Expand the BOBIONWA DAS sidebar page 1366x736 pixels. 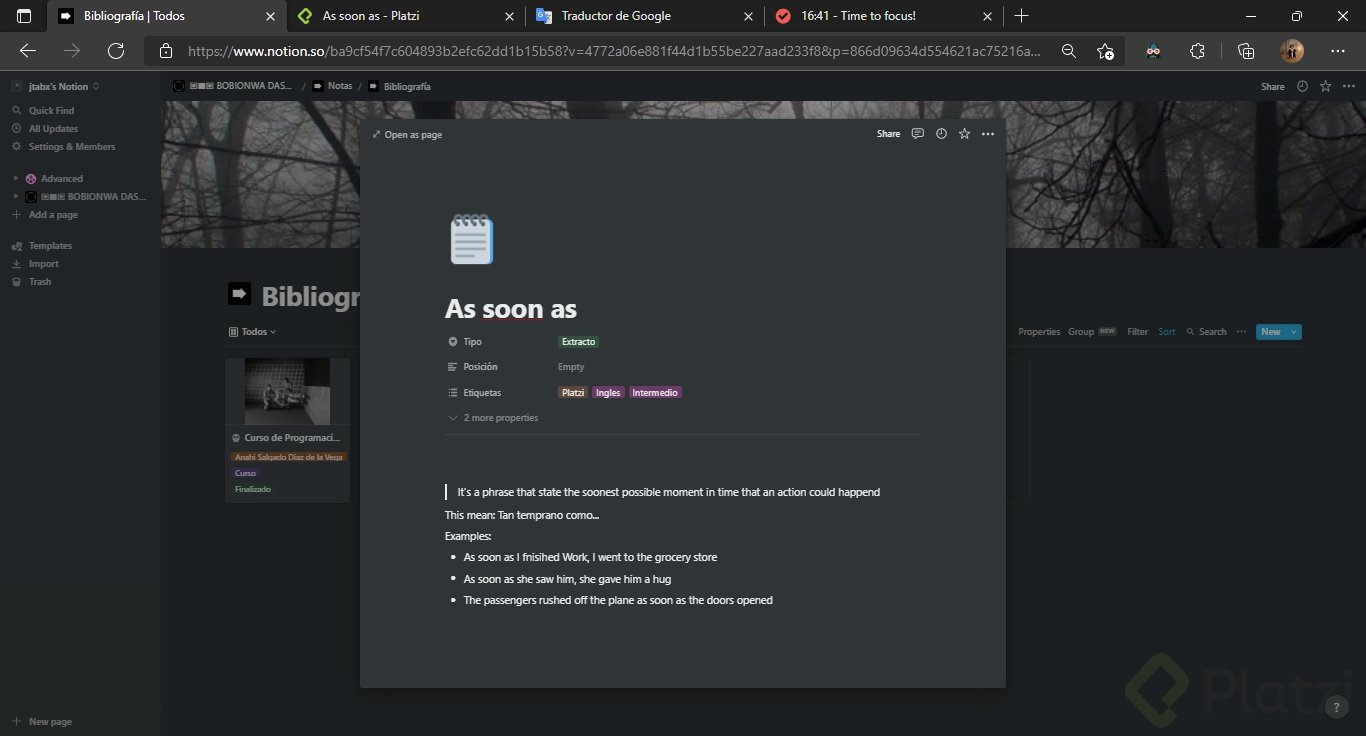click(17, 197)
